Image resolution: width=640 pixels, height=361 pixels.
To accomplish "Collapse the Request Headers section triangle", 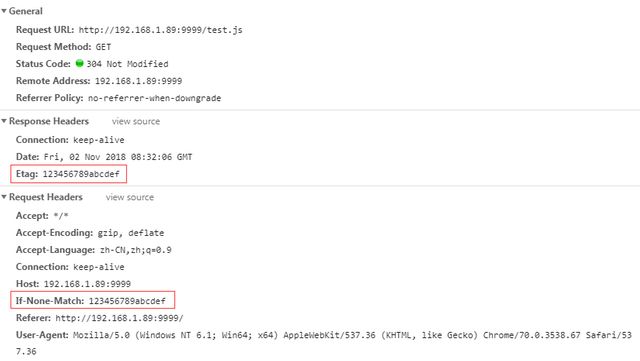I will (x=4, y=197).
